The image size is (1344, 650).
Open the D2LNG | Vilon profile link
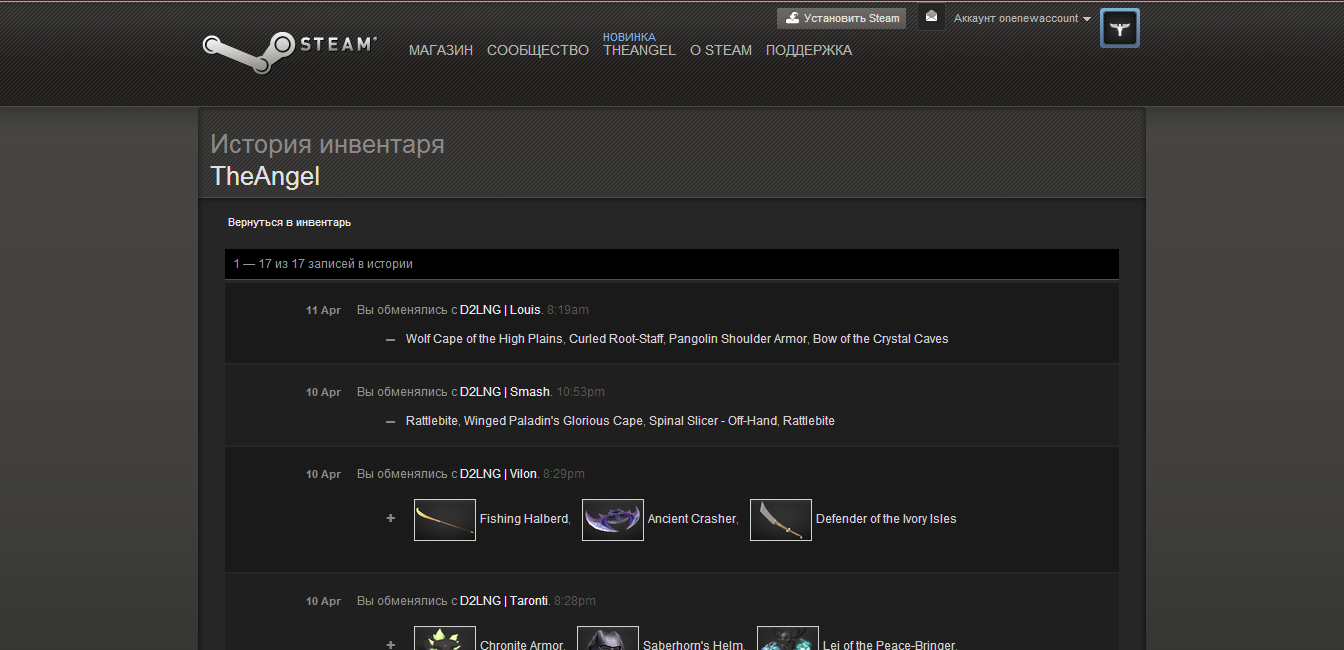pos(499,474)
